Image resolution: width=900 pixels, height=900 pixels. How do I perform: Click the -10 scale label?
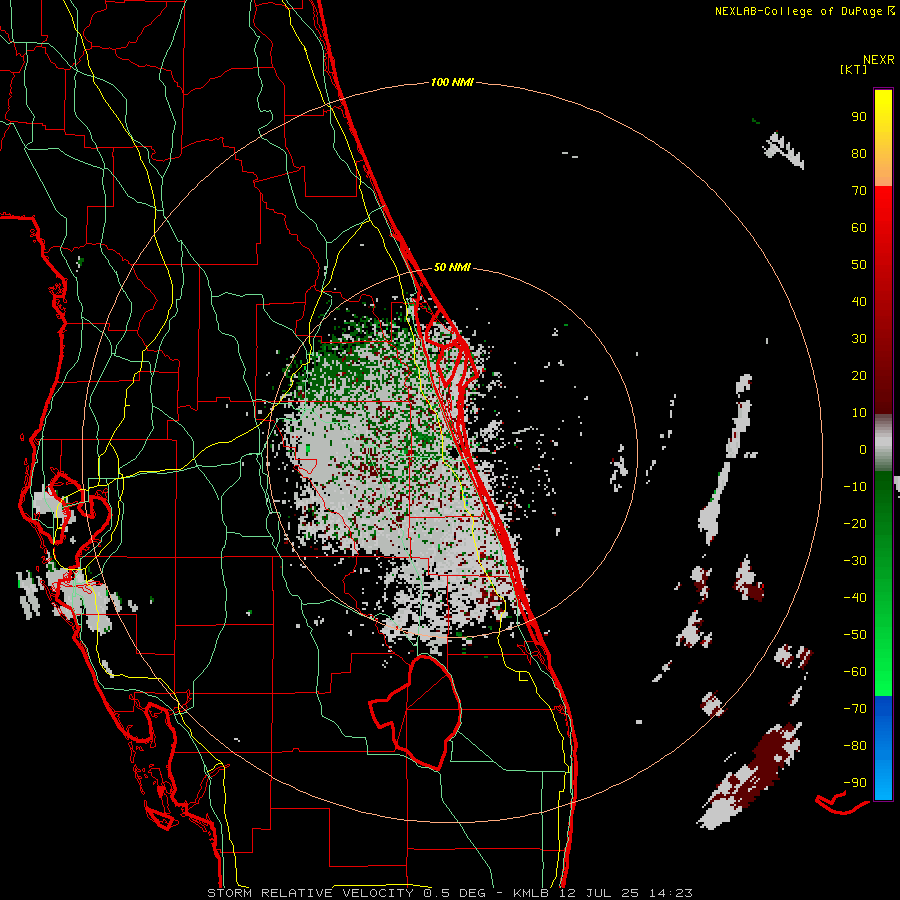point(855,487)
